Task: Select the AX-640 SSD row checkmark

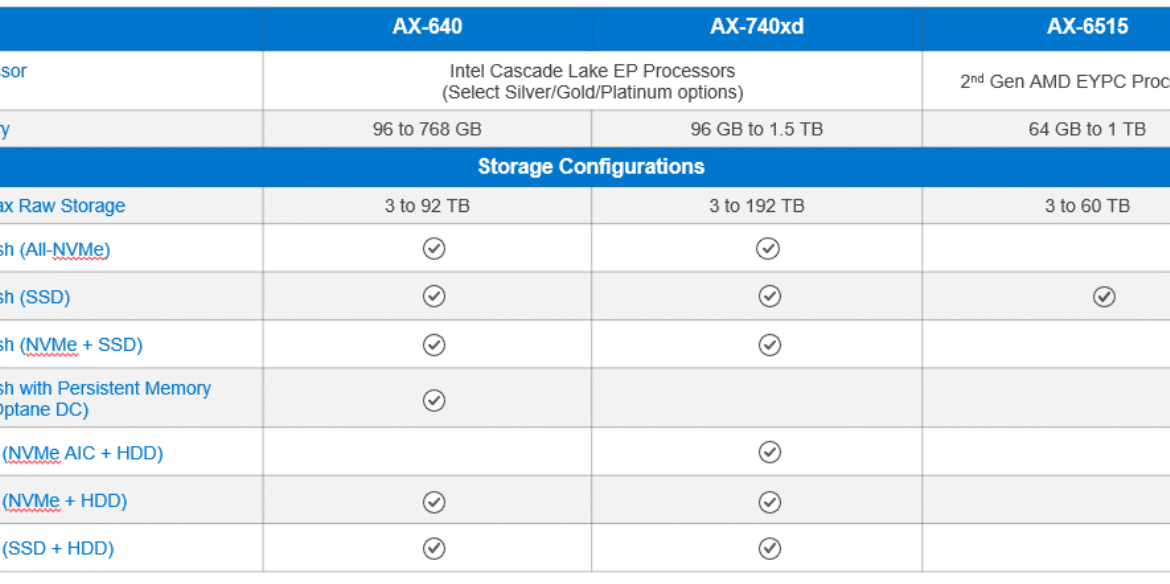Action: click(x=434, y=297)
